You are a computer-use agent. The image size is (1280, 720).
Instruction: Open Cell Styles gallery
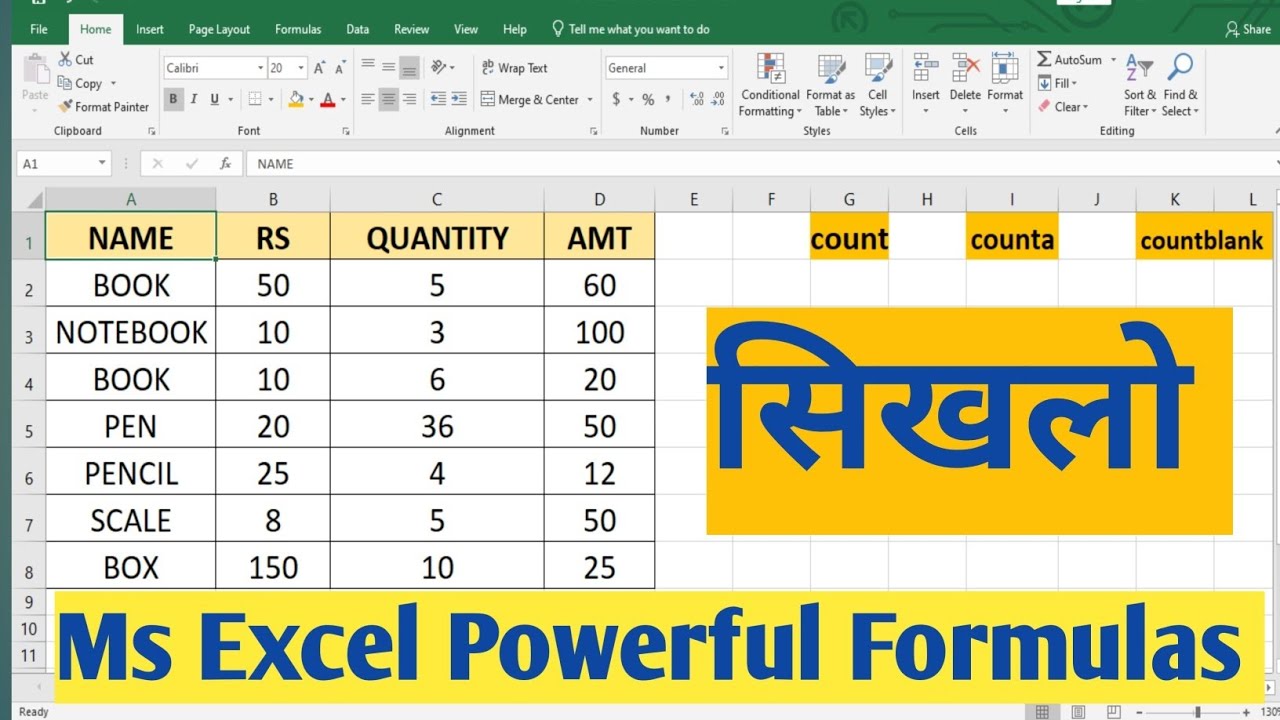(878, 85)
